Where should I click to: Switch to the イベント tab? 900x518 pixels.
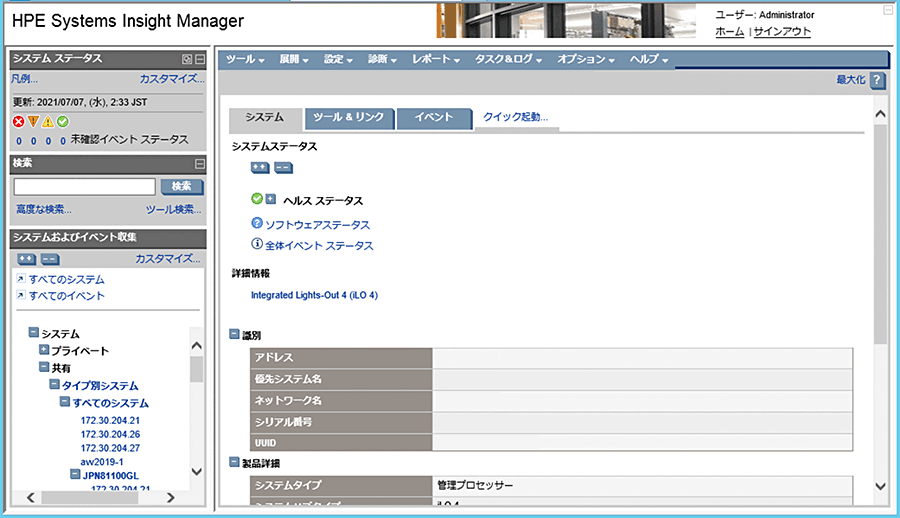[x=434, y=118]
